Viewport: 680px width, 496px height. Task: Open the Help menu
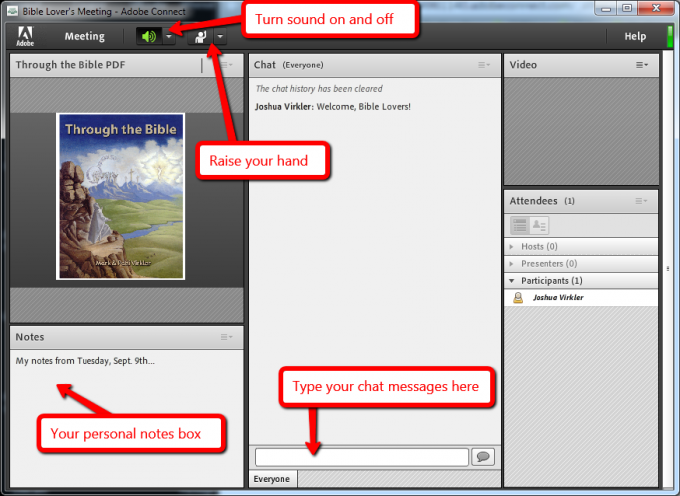pos(635,36)
